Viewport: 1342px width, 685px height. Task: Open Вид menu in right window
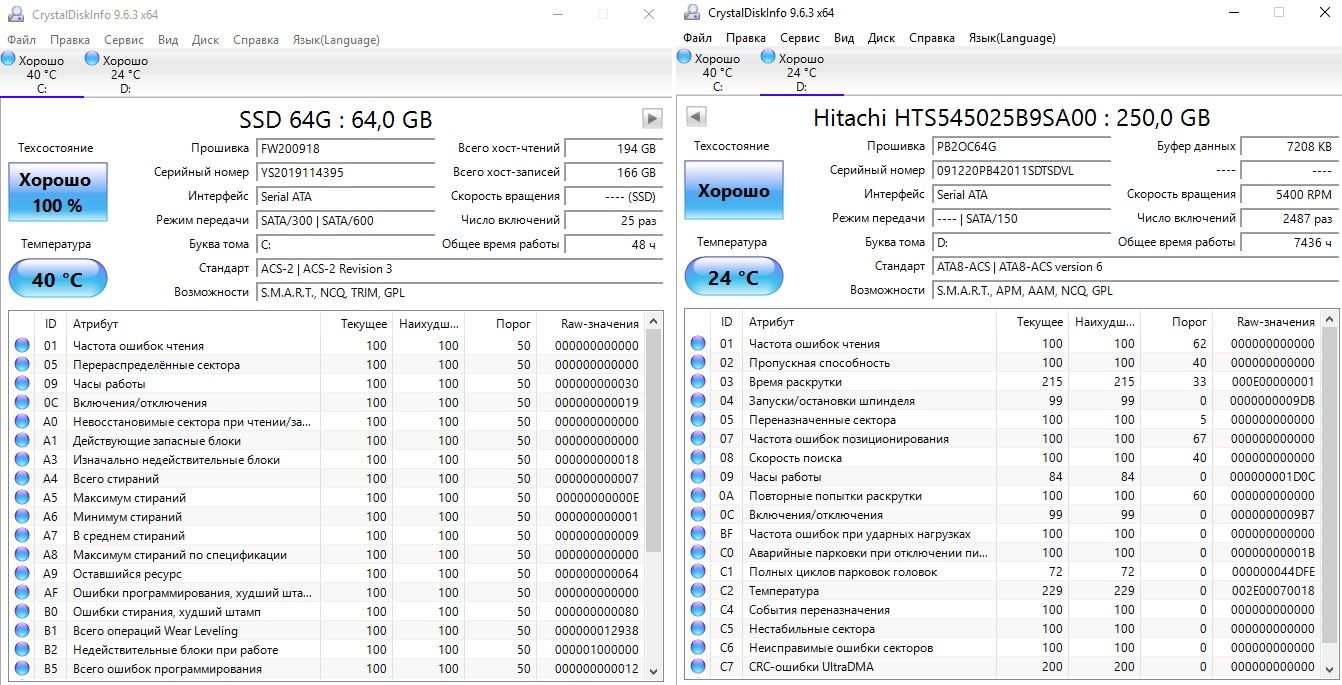pos(844,38)
